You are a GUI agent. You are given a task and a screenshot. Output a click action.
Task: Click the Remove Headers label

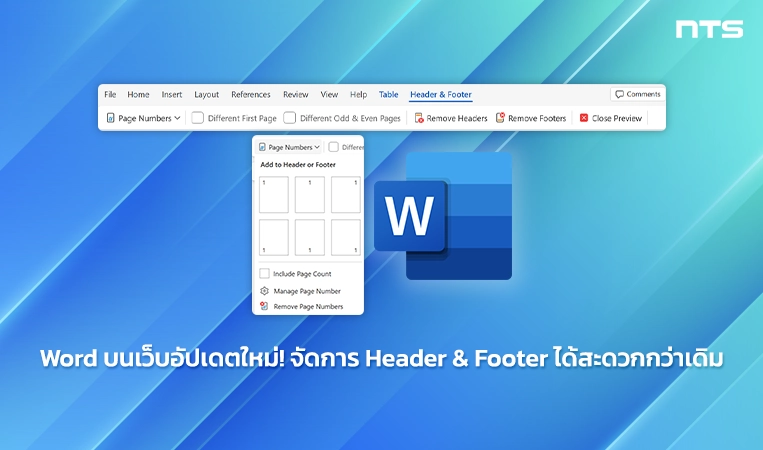457,118
